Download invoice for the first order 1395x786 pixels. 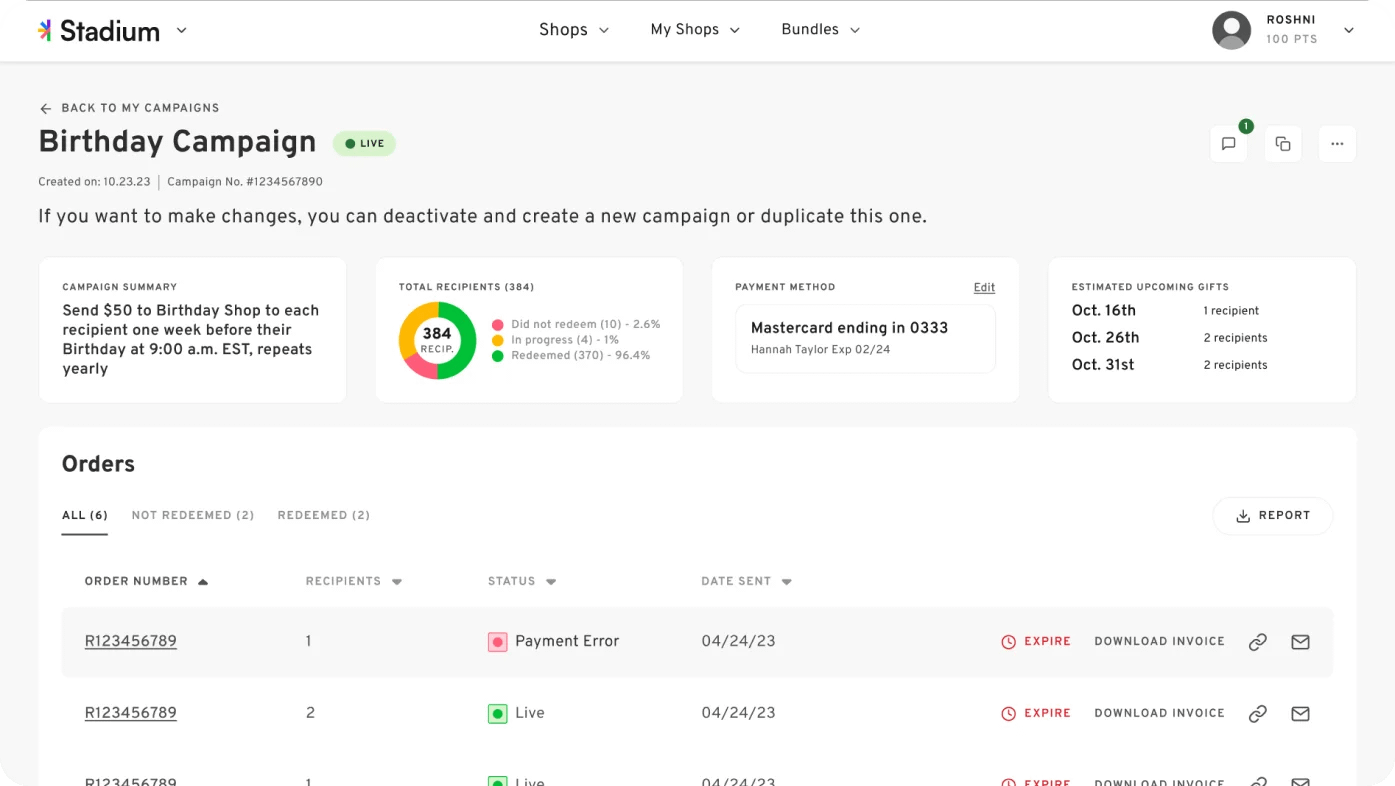(1159, 641)
